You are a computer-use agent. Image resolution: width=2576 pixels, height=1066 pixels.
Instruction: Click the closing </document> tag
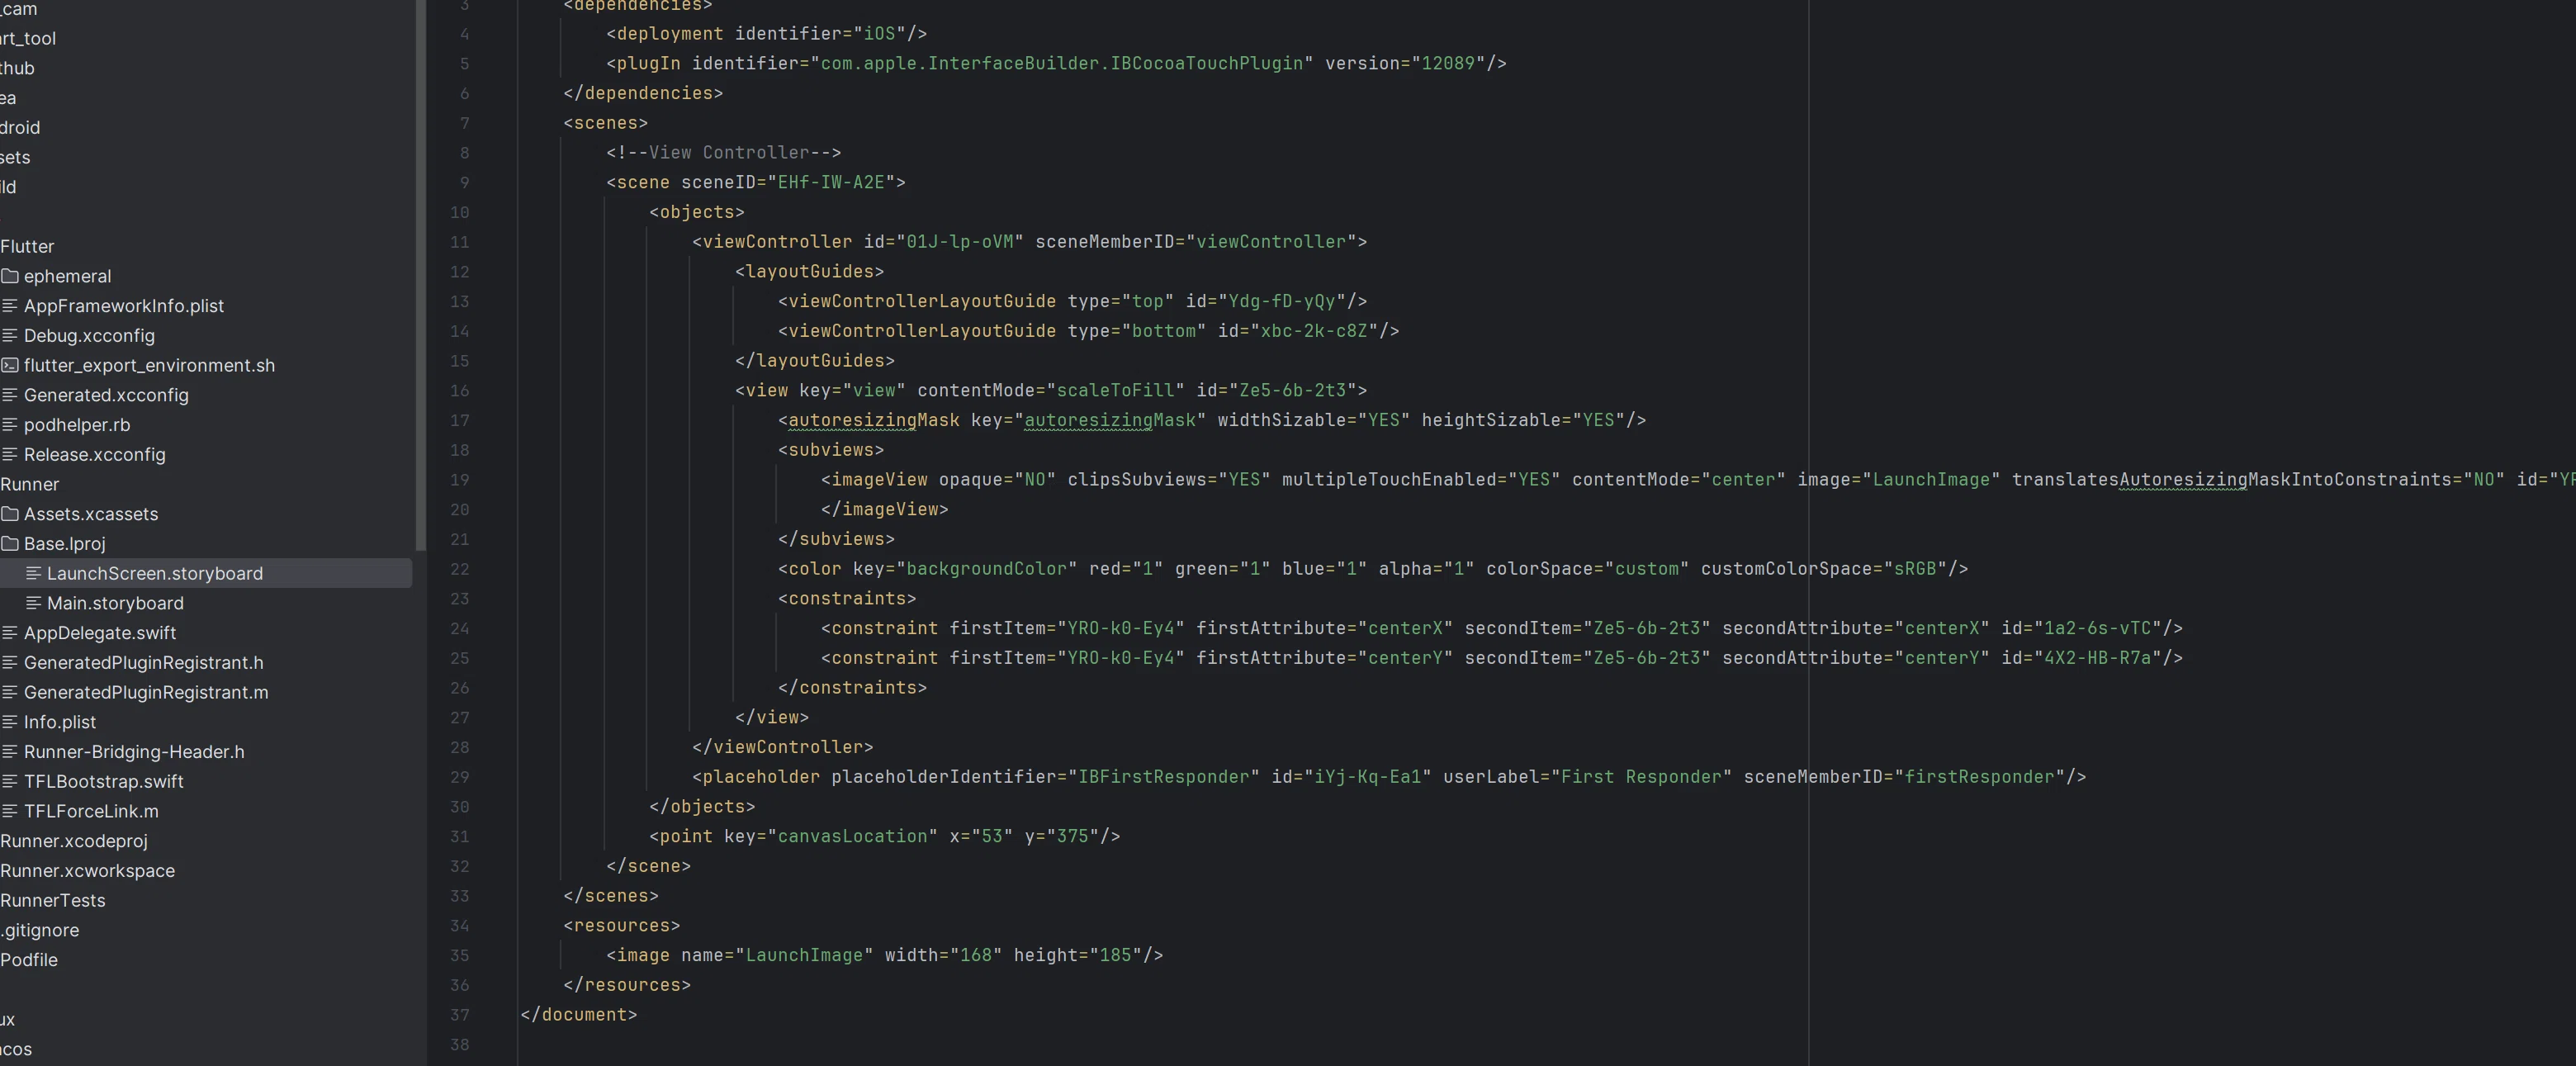[x=578, y=1014]
